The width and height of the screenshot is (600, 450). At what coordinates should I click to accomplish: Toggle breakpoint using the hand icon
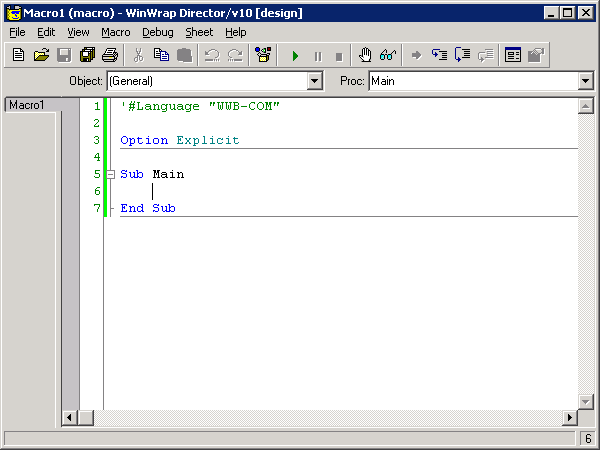click(x=365, y=55)
